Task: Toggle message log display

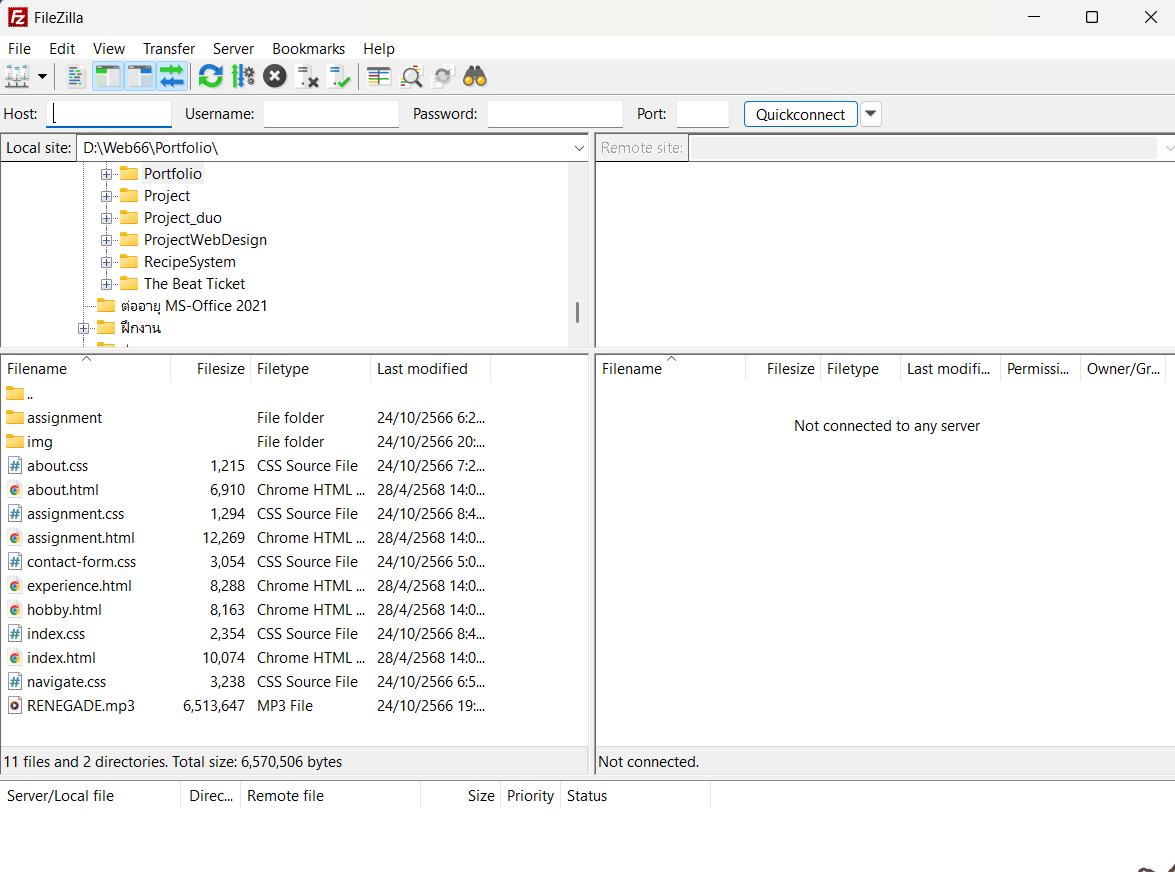Action: tap(76, 76)
